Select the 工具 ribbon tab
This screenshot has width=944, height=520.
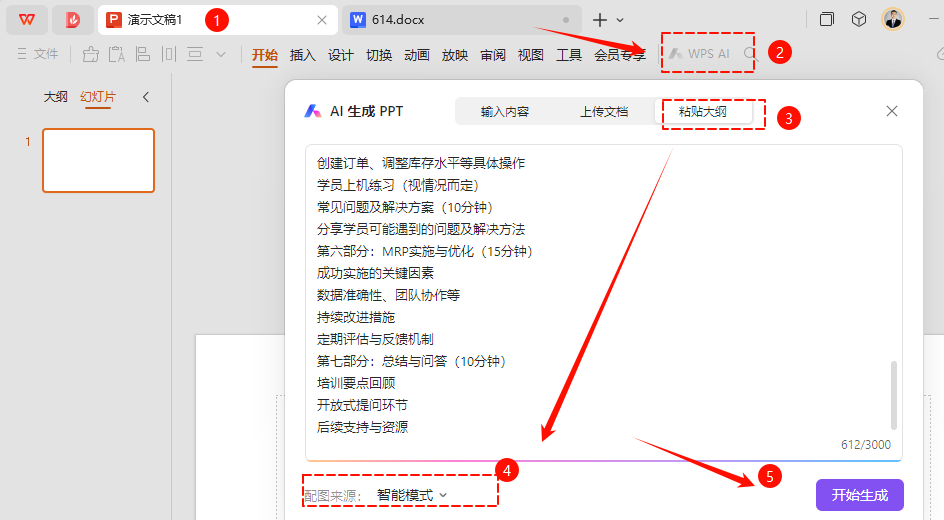coord(568,55)
